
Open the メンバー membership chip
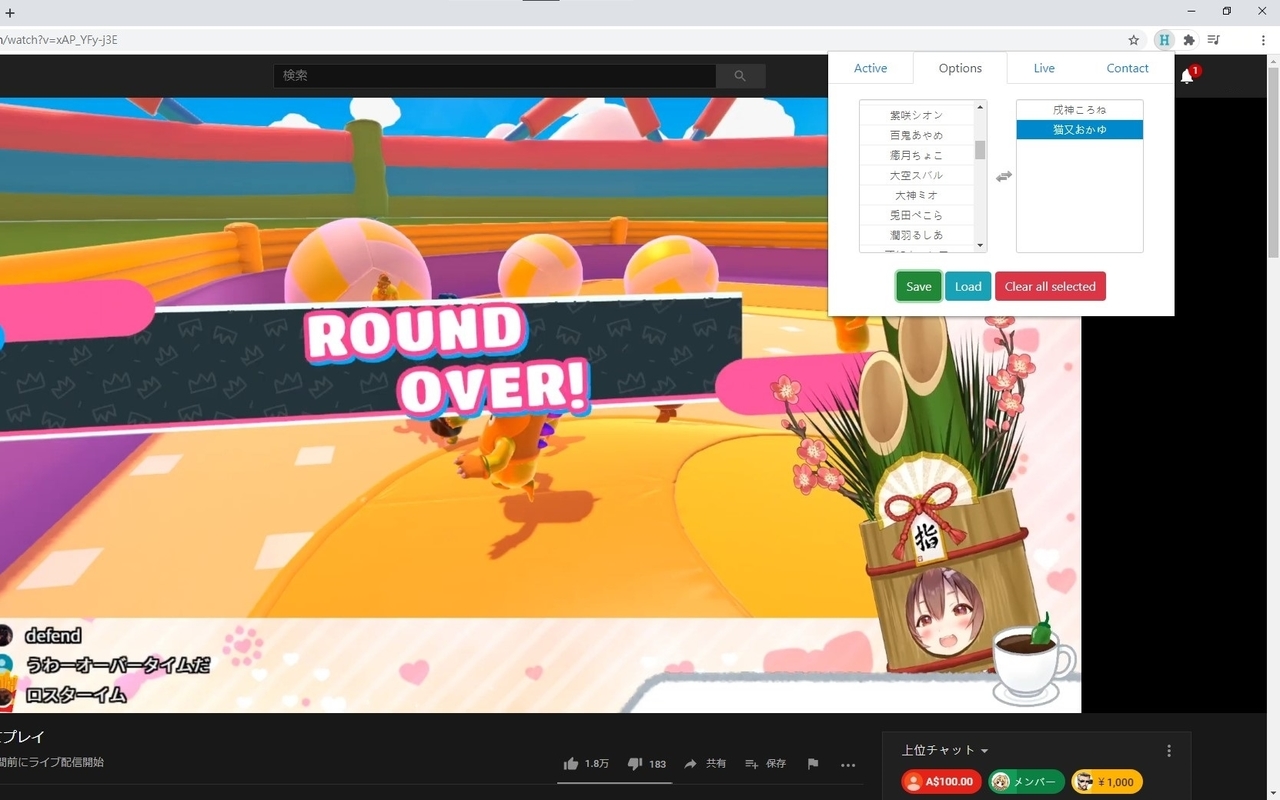(1026, 782)
